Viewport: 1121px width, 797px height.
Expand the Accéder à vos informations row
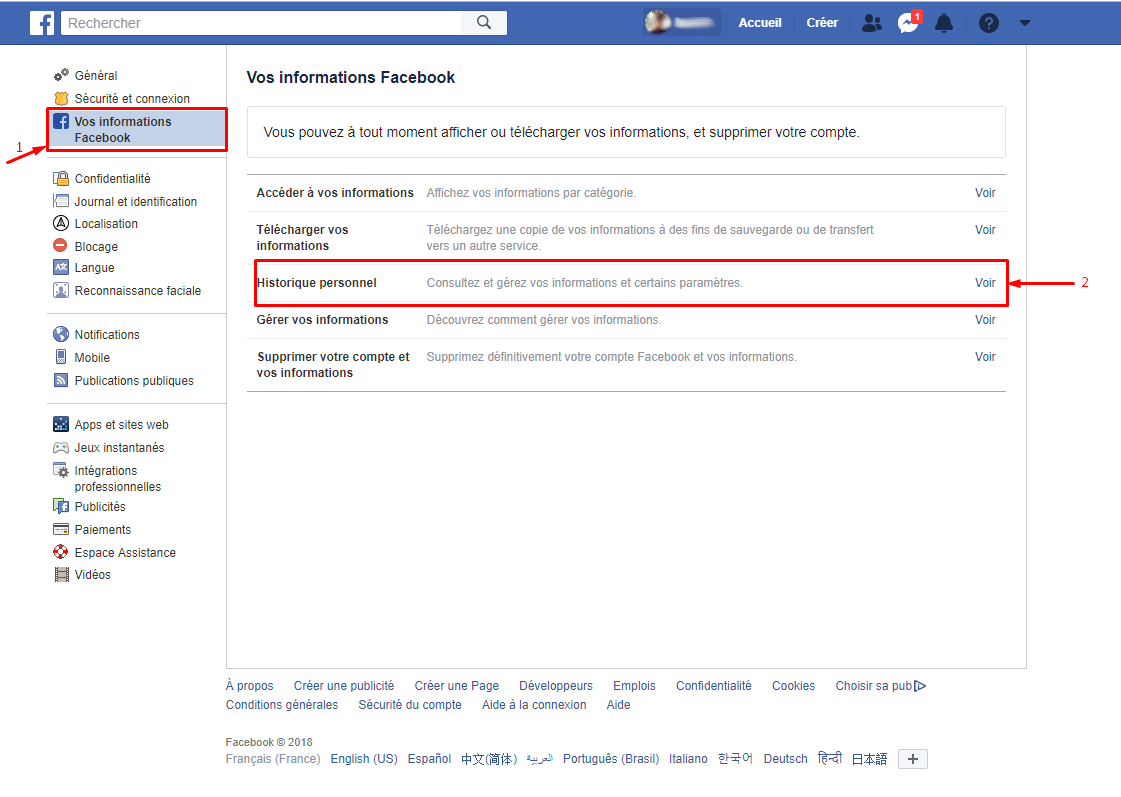pos(626,193)
